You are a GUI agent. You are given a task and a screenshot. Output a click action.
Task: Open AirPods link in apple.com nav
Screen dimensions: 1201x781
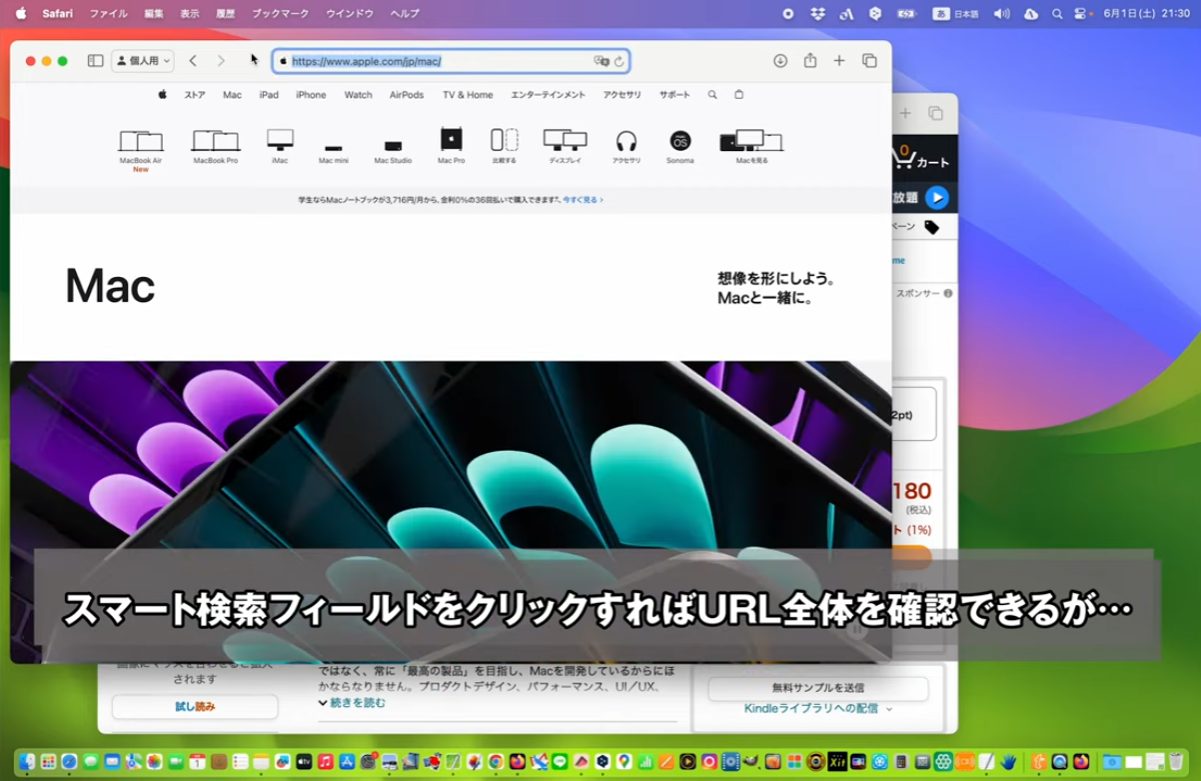(407, 95)
